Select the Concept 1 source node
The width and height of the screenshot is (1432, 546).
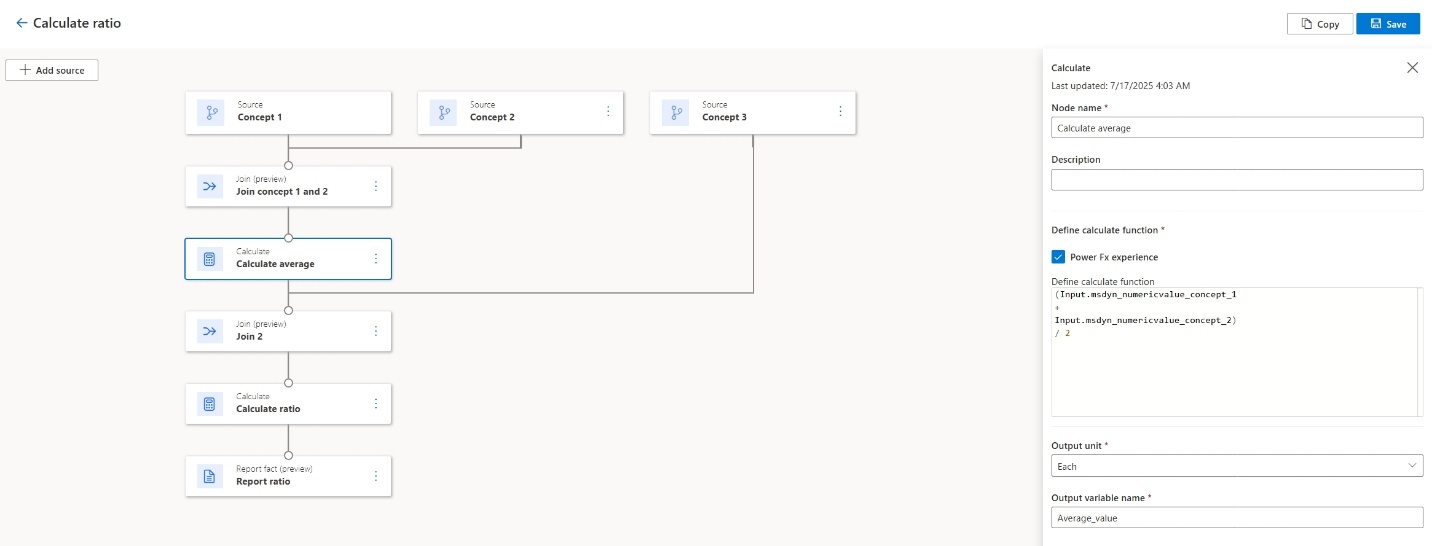point(288,112)
